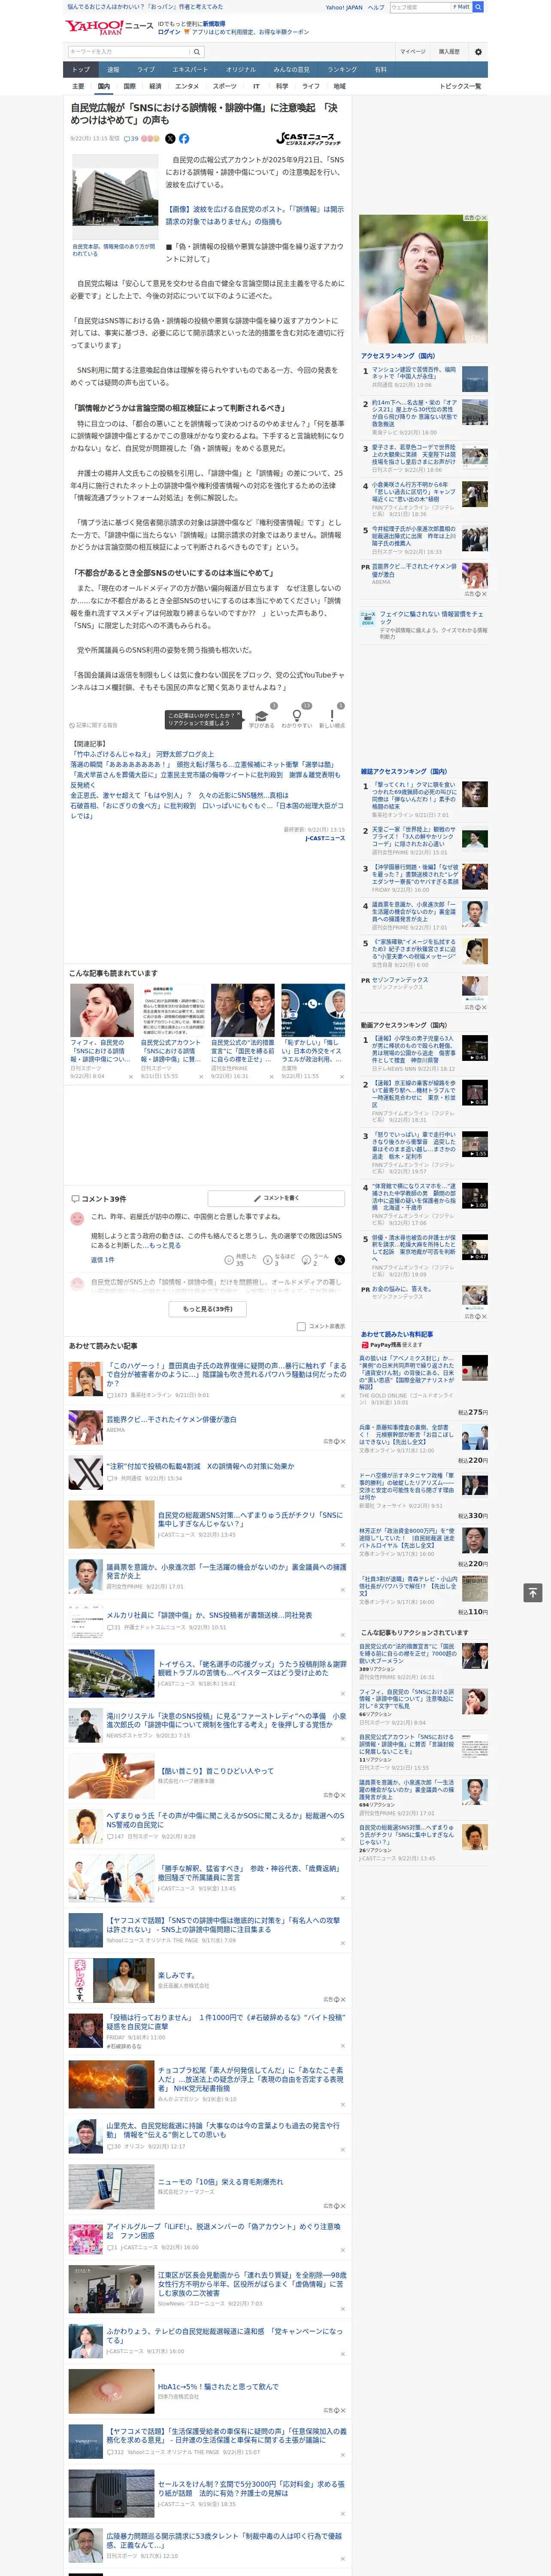Click the Yahoo! JAPAN ニュース logo
The width and height of the screenshot is (551, 2576).
tap(110, 27)
